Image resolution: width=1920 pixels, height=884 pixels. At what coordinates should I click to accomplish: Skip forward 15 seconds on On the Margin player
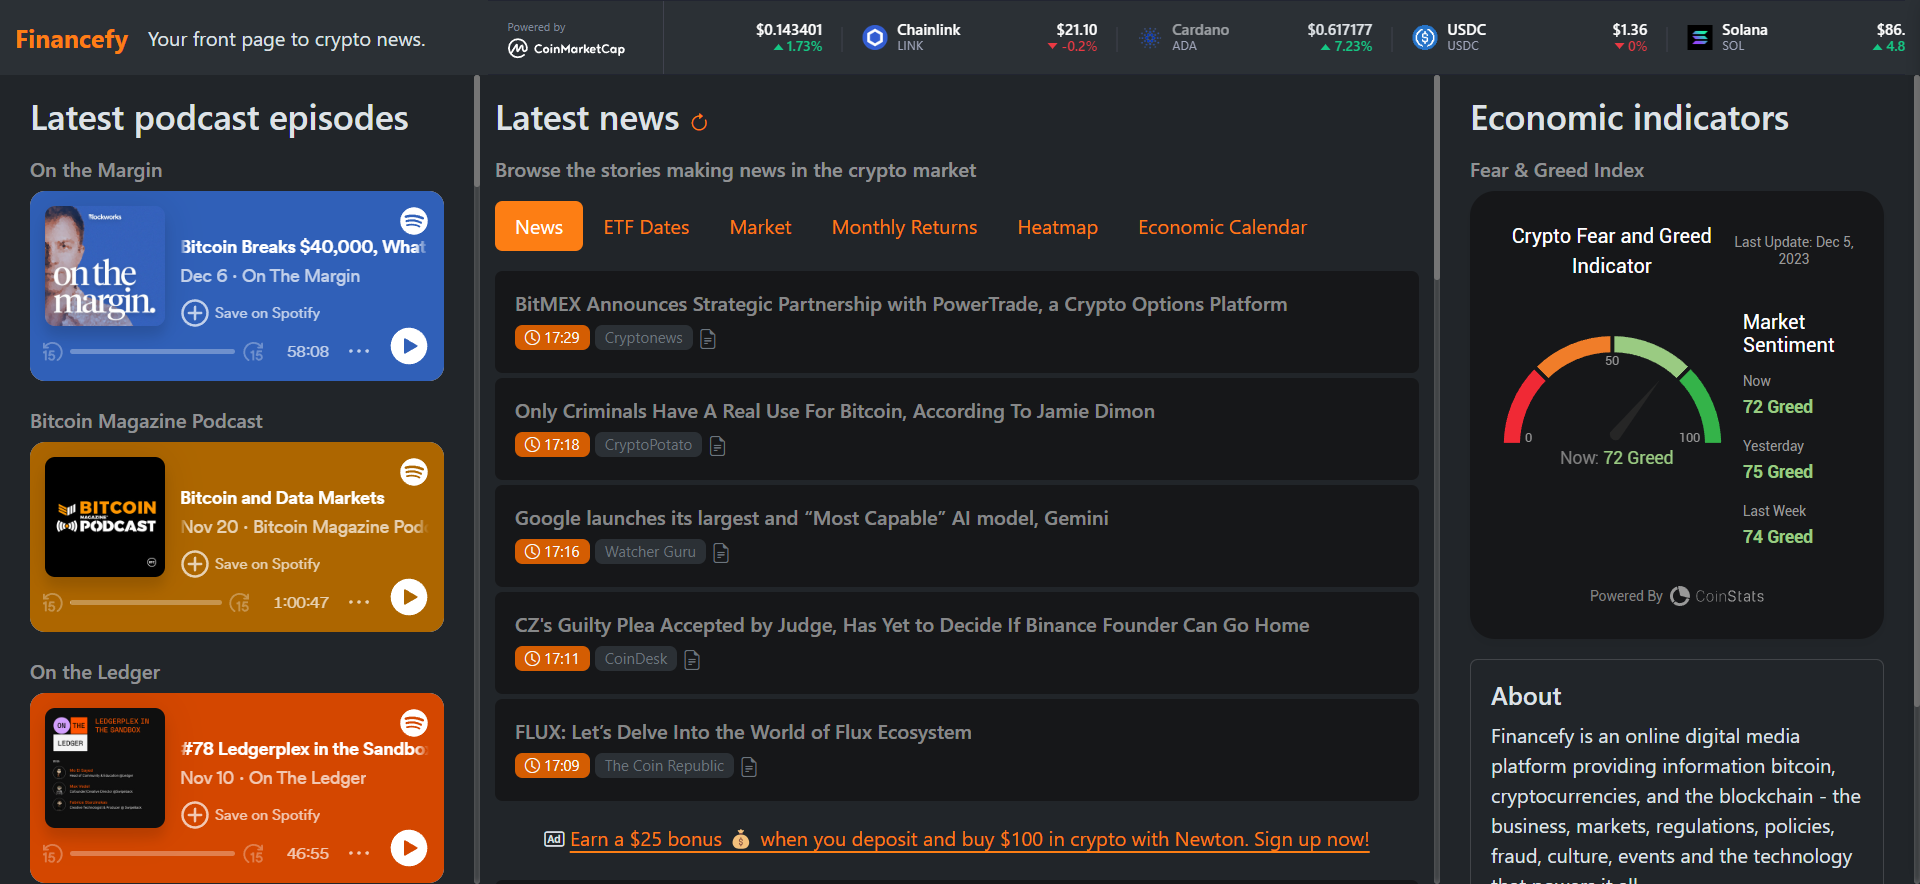click(x=254, y=352)
